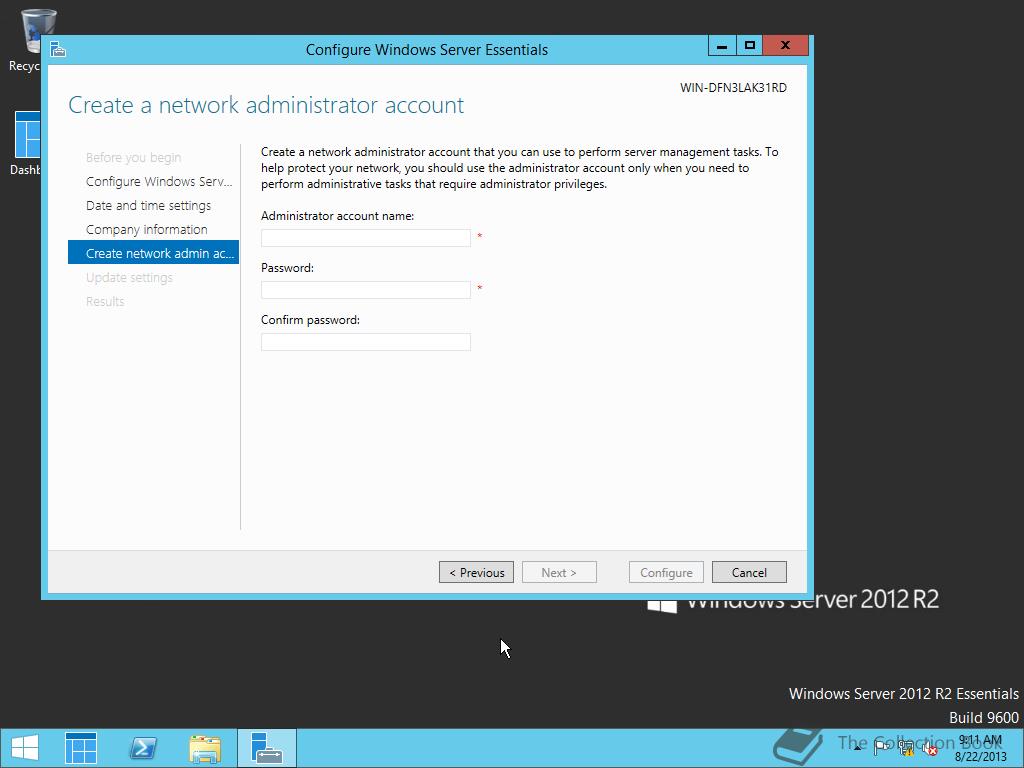The height and width of the screenshot is (768, 1024).
Task: Open File Explorer from taskbar
Action: 205,748
